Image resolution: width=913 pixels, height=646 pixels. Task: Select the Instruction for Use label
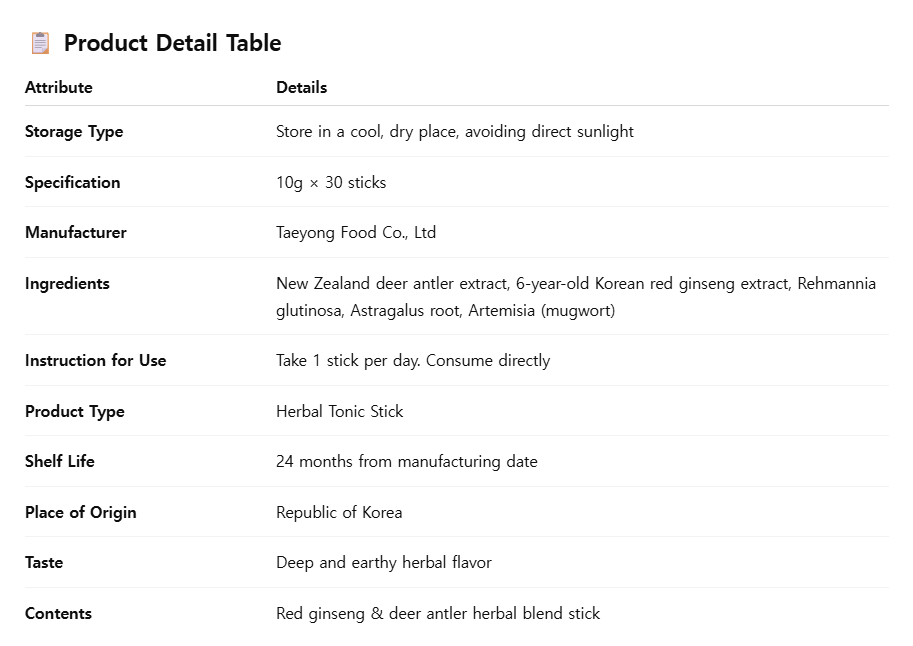[95, 360]
